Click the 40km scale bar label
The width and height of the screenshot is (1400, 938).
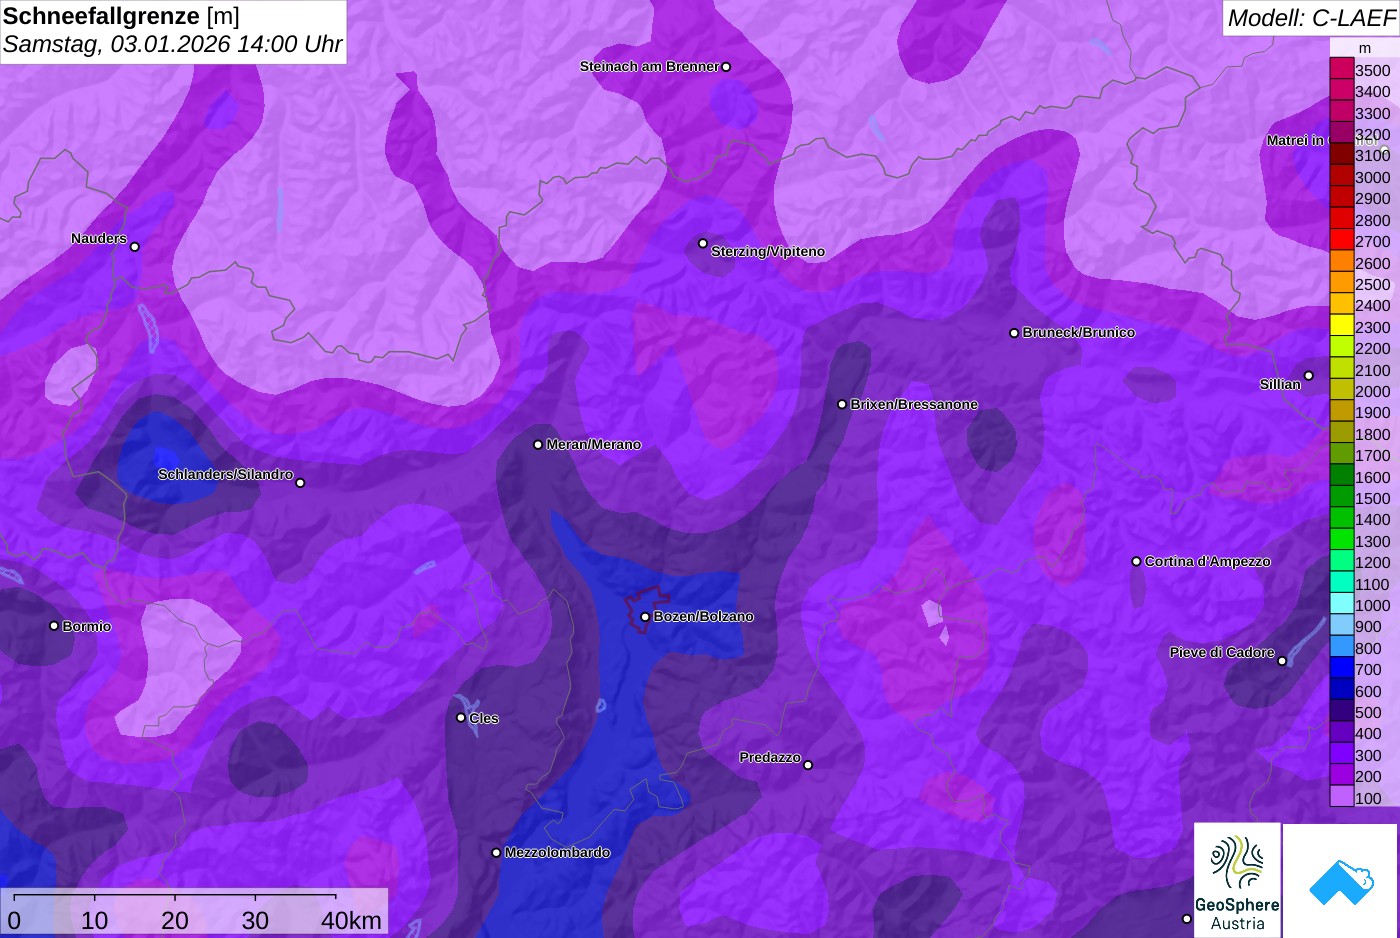point(352,920)
